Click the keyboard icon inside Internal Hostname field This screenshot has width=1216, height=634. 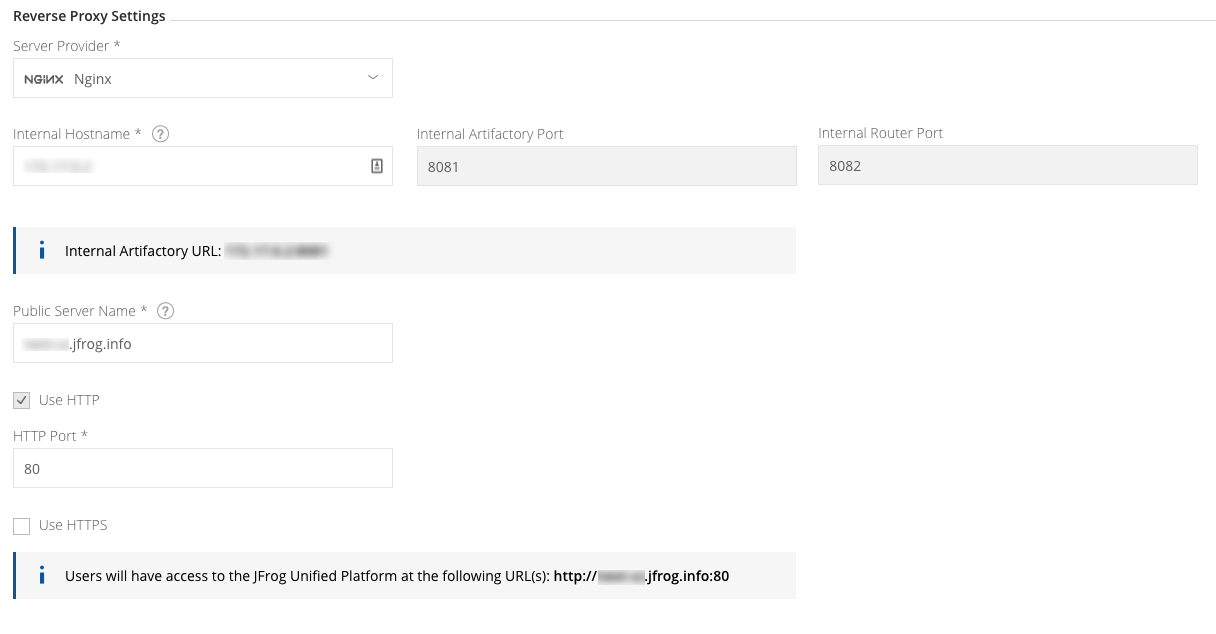378,165
